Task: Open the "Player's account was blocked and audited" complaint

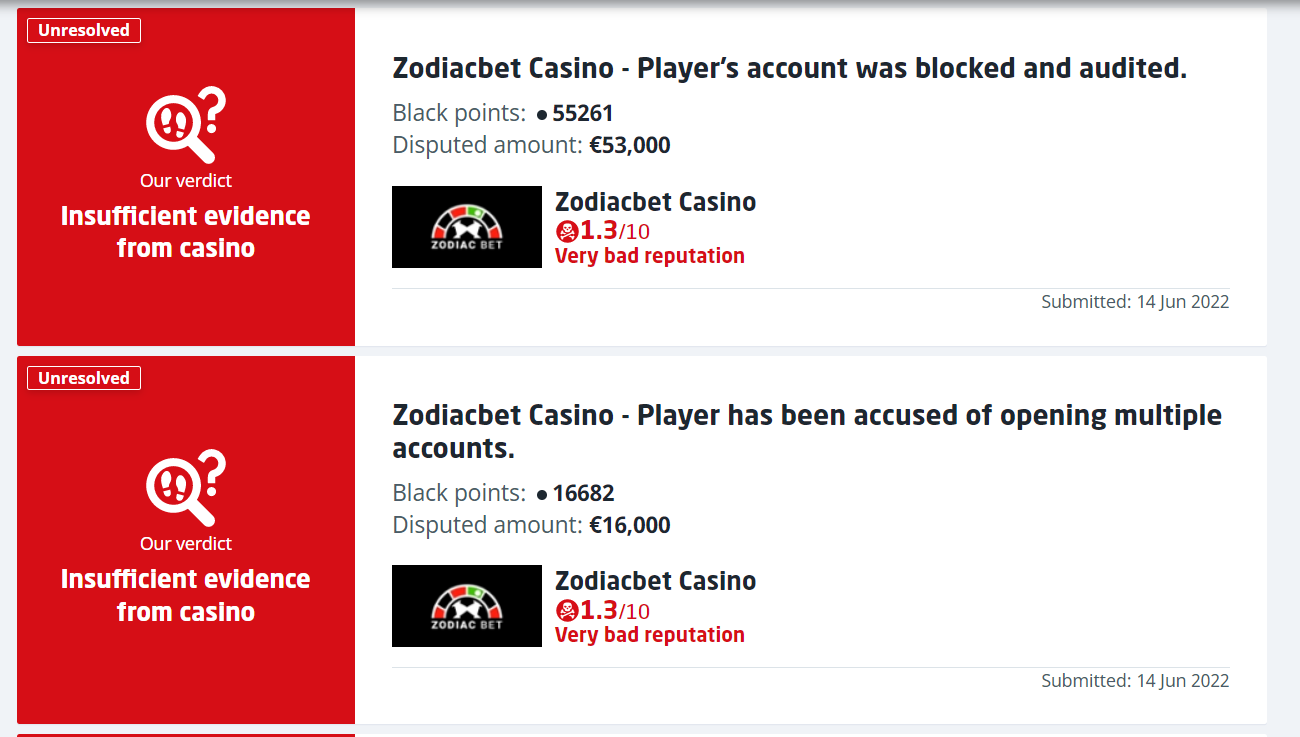Action: [789, 68]
